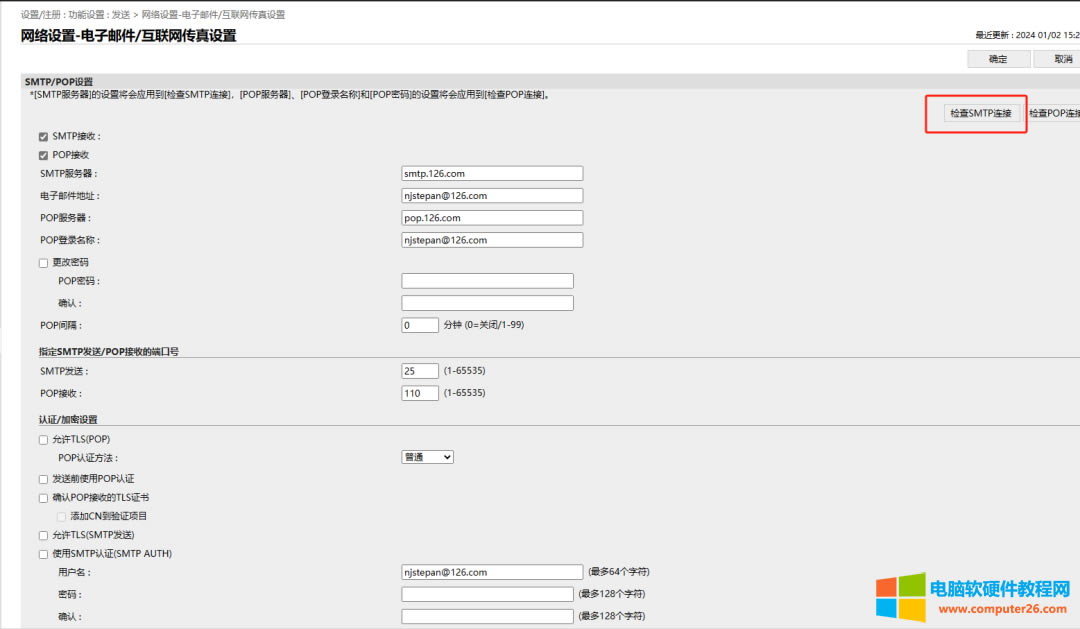This screenshot has width=1080, height=629.
Task: Toggle the POP接收 checkbox
Action: pos(43,155)
